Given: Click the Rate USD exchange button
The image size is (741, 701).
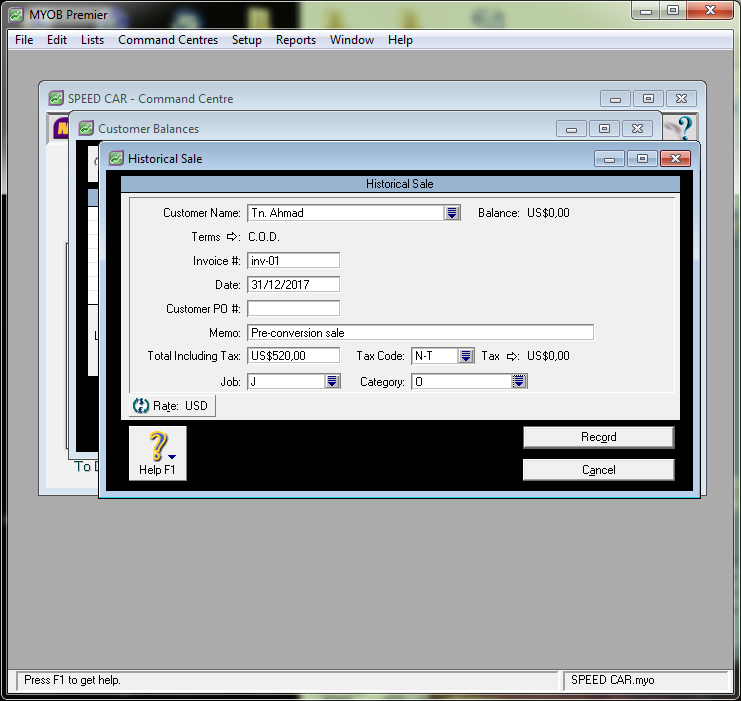Looking at the screenshot, I should [x=172, y=406].
